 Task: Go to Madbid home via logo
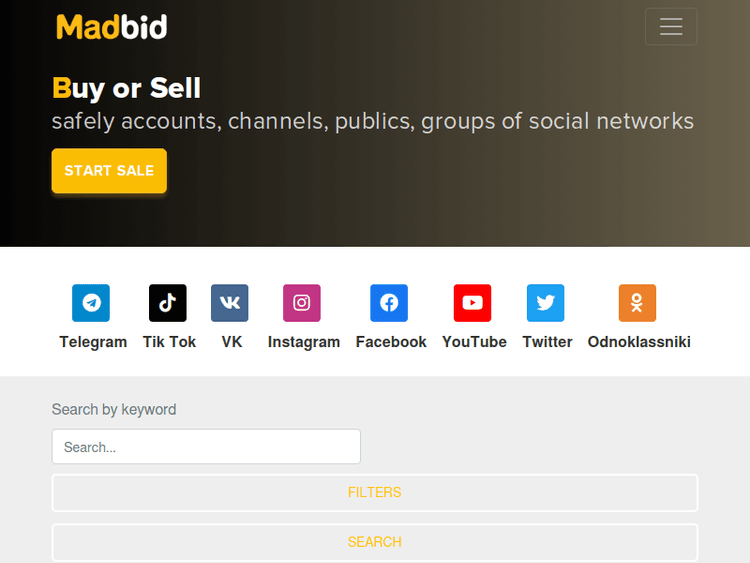coord(112,27)
